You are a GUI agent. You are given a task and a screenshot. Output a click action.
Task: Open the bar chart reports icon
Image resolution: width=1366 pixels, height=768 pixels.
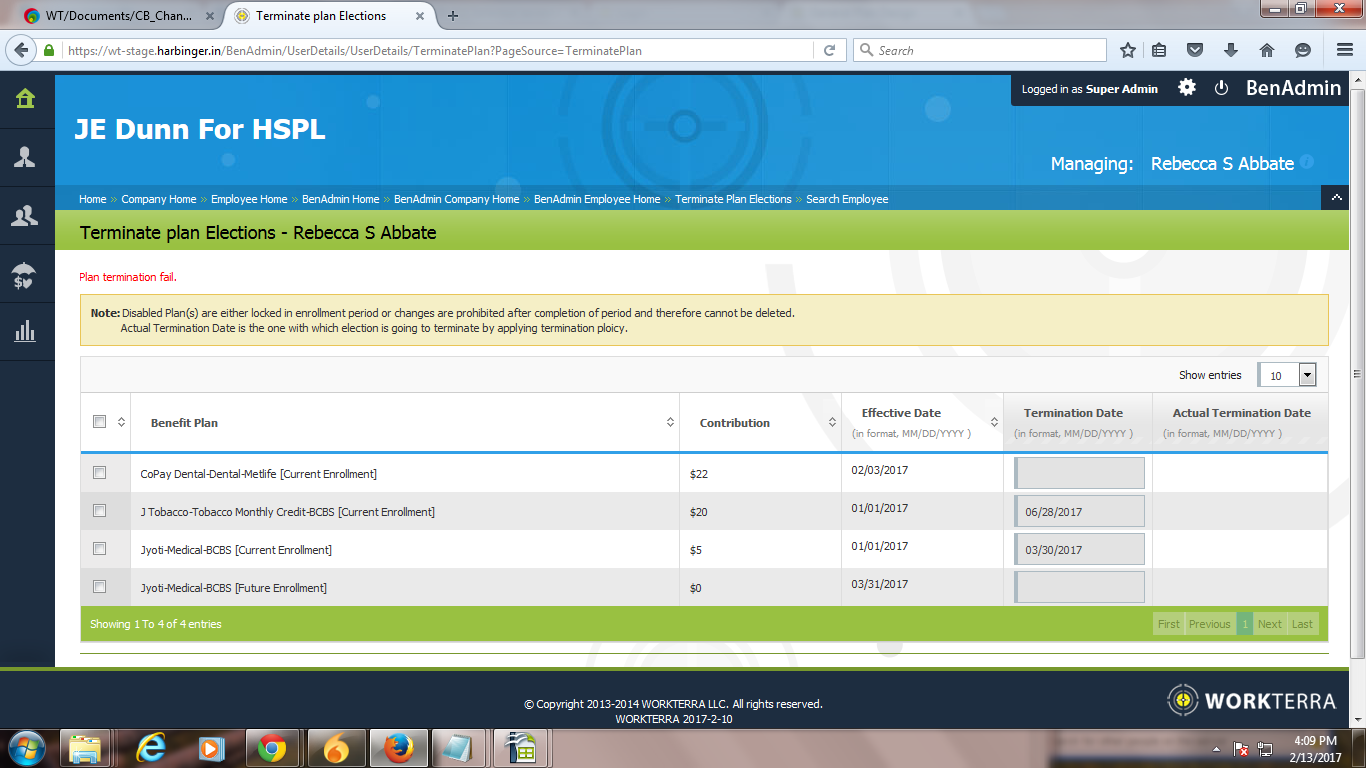tap(25, 332)
